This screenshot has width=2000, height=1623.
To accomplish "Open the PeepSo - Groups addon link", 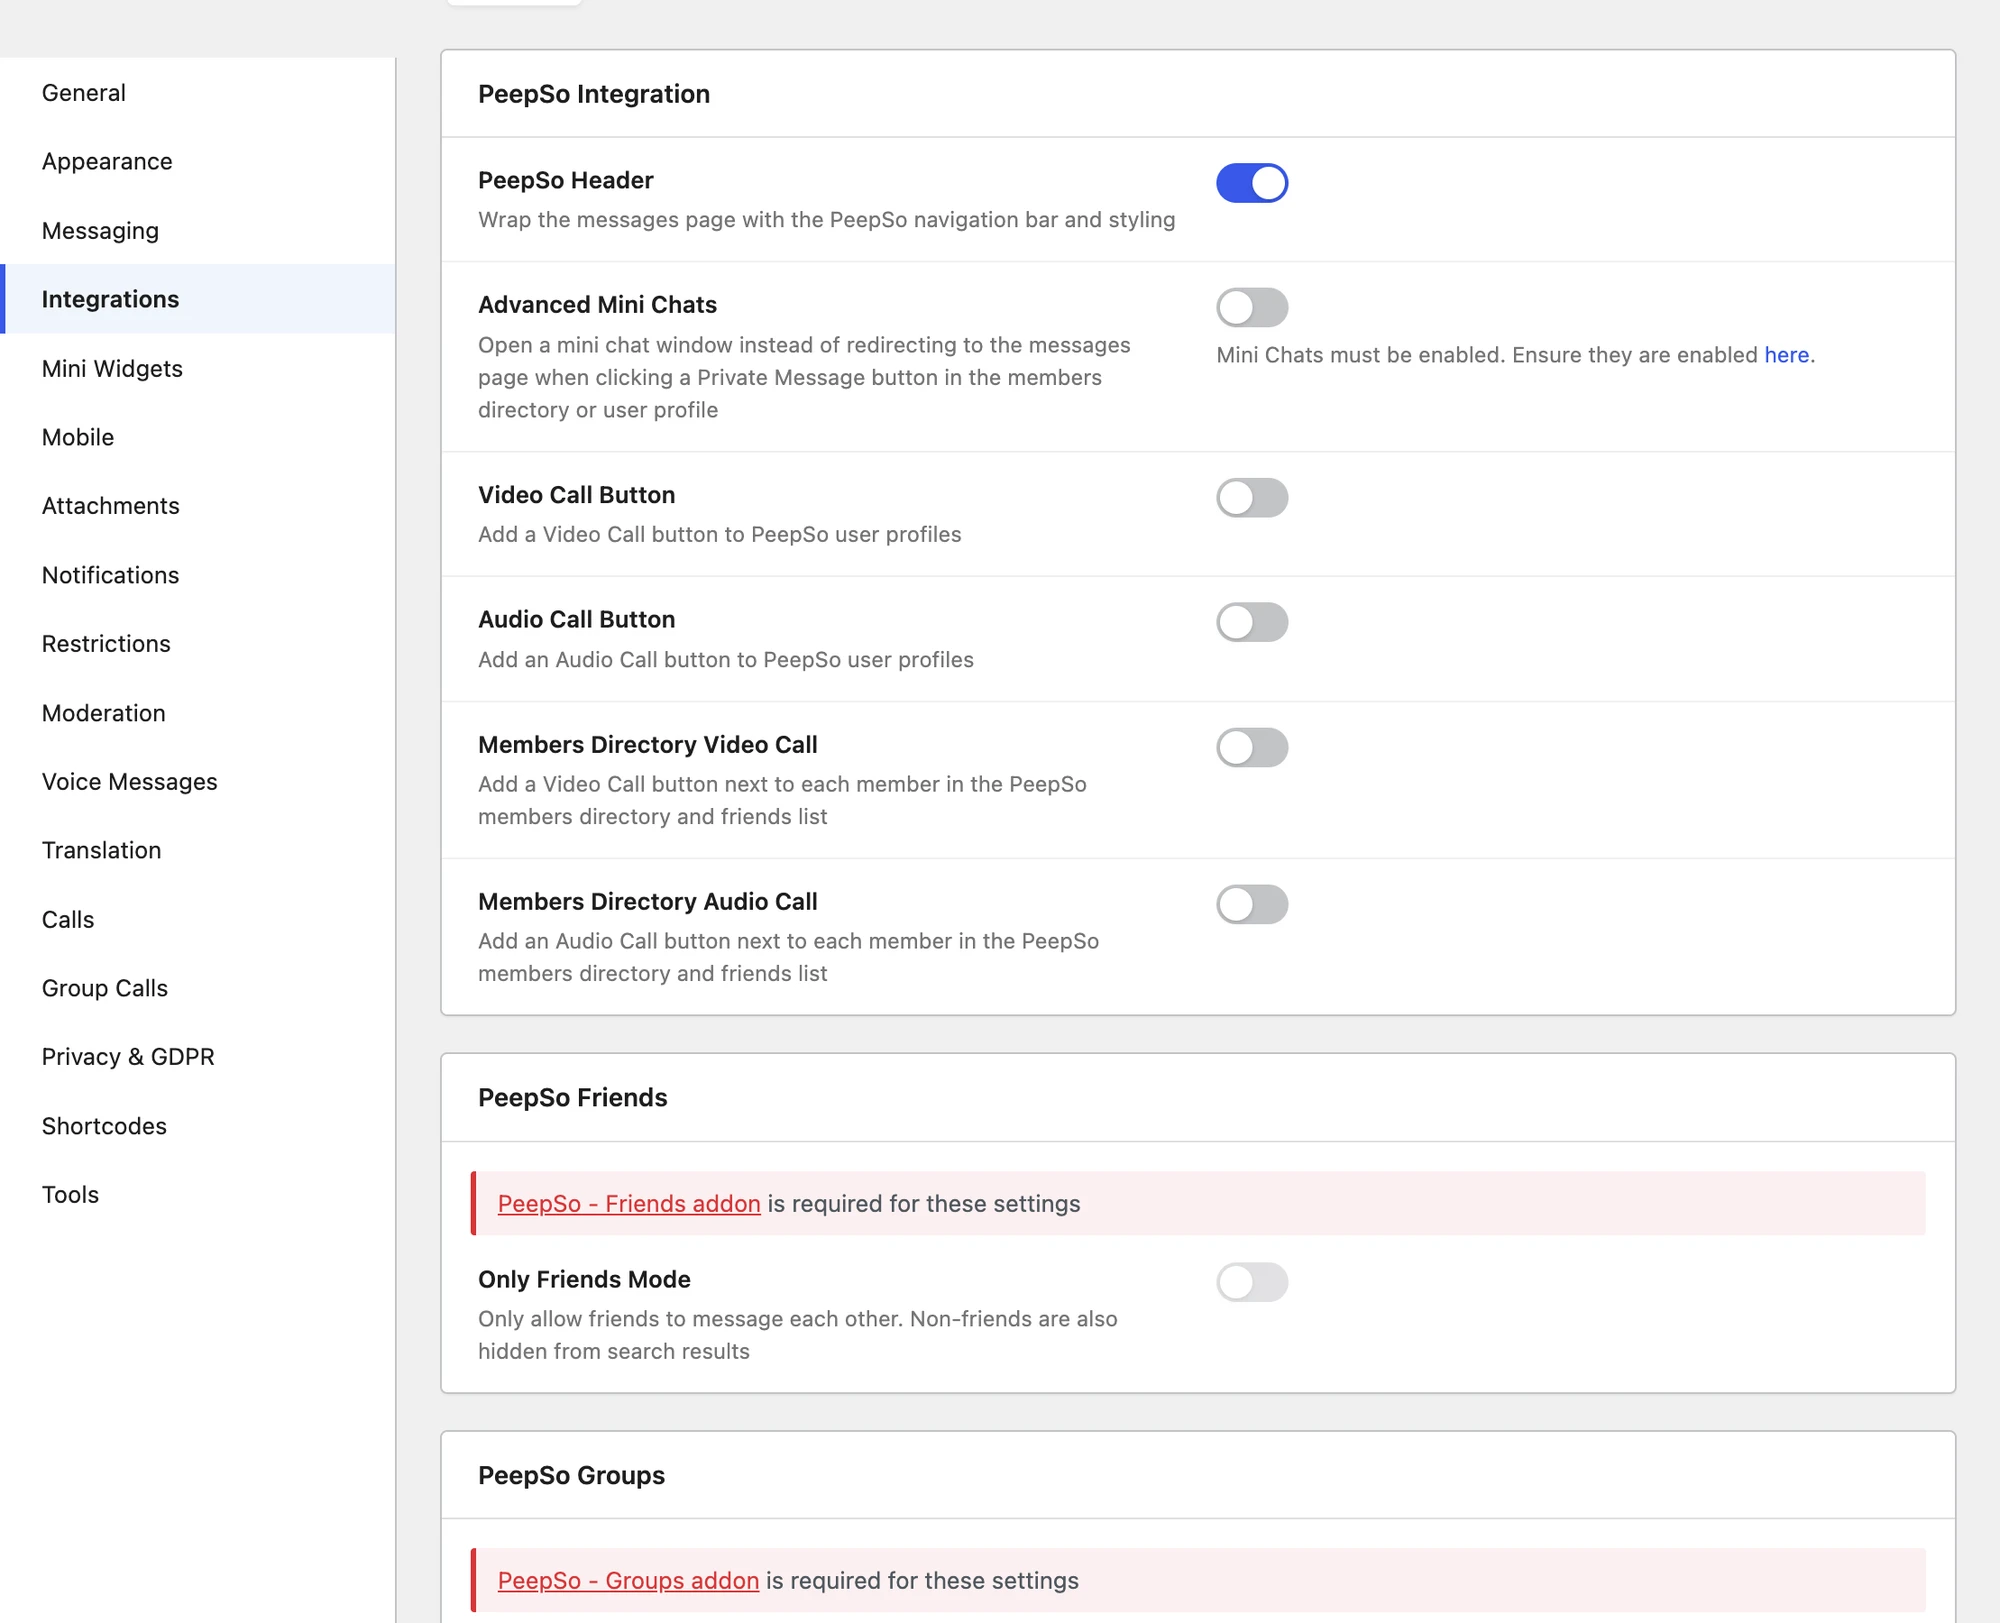I will [628, 1581].
